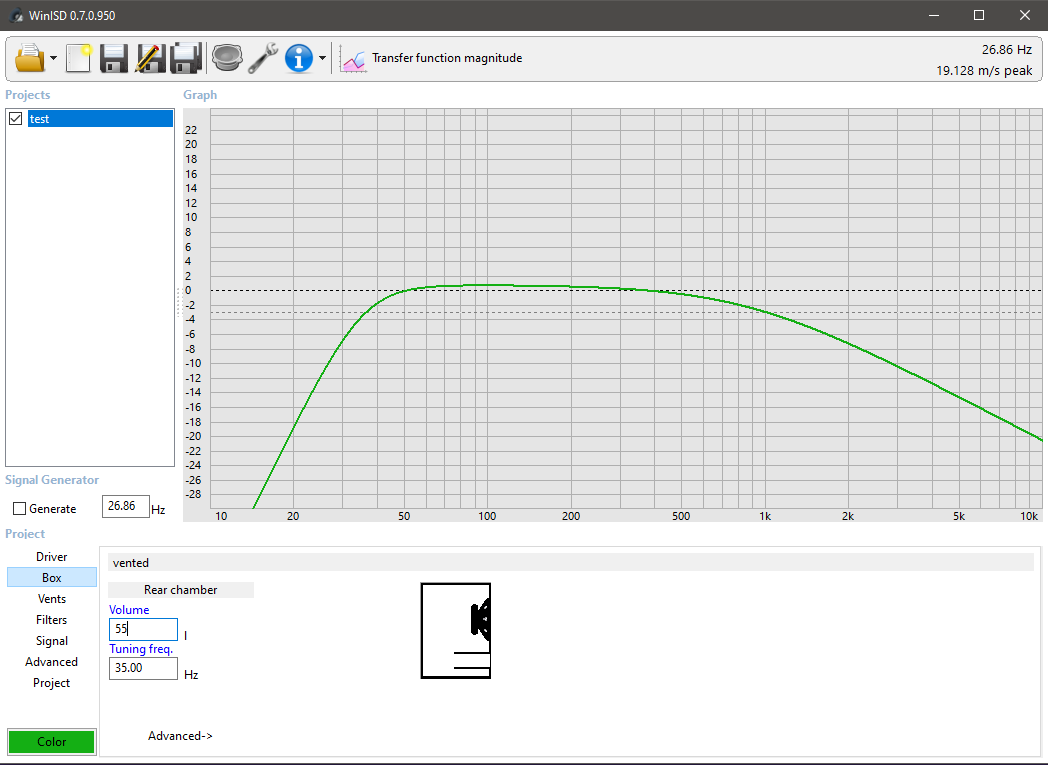The image size is (1048, 765).
Task: Click Transfer function magnitude label
Action: pos(447,58)
